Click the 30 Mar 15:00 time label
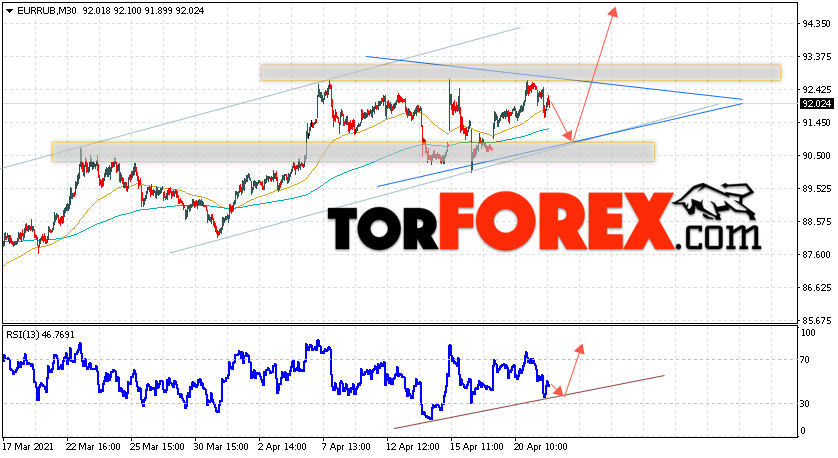838x458 pixels. 221,446
